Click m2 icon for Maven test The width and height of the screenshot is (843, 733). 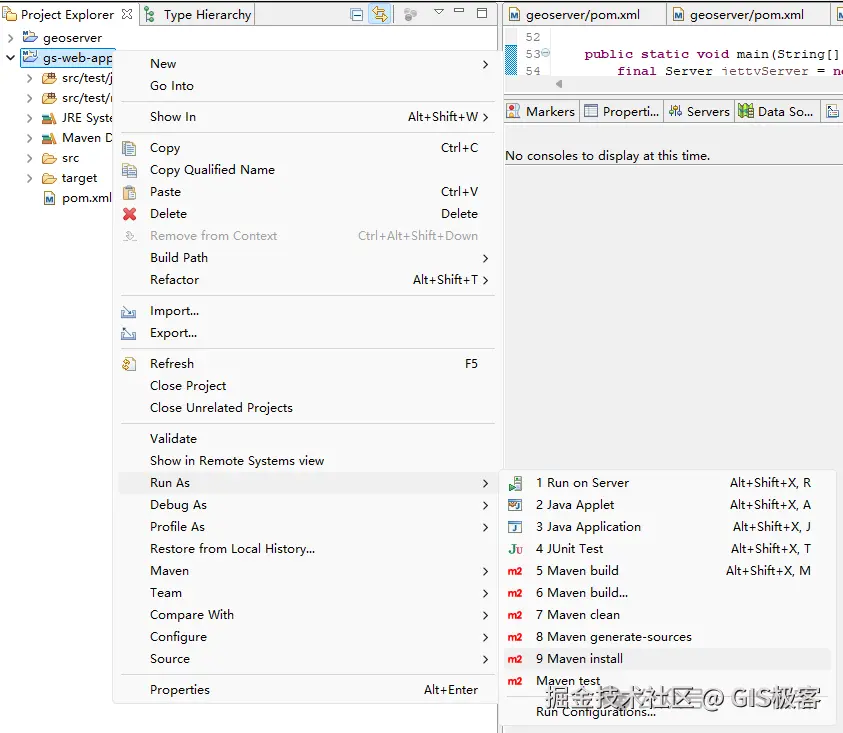point(515,681)
